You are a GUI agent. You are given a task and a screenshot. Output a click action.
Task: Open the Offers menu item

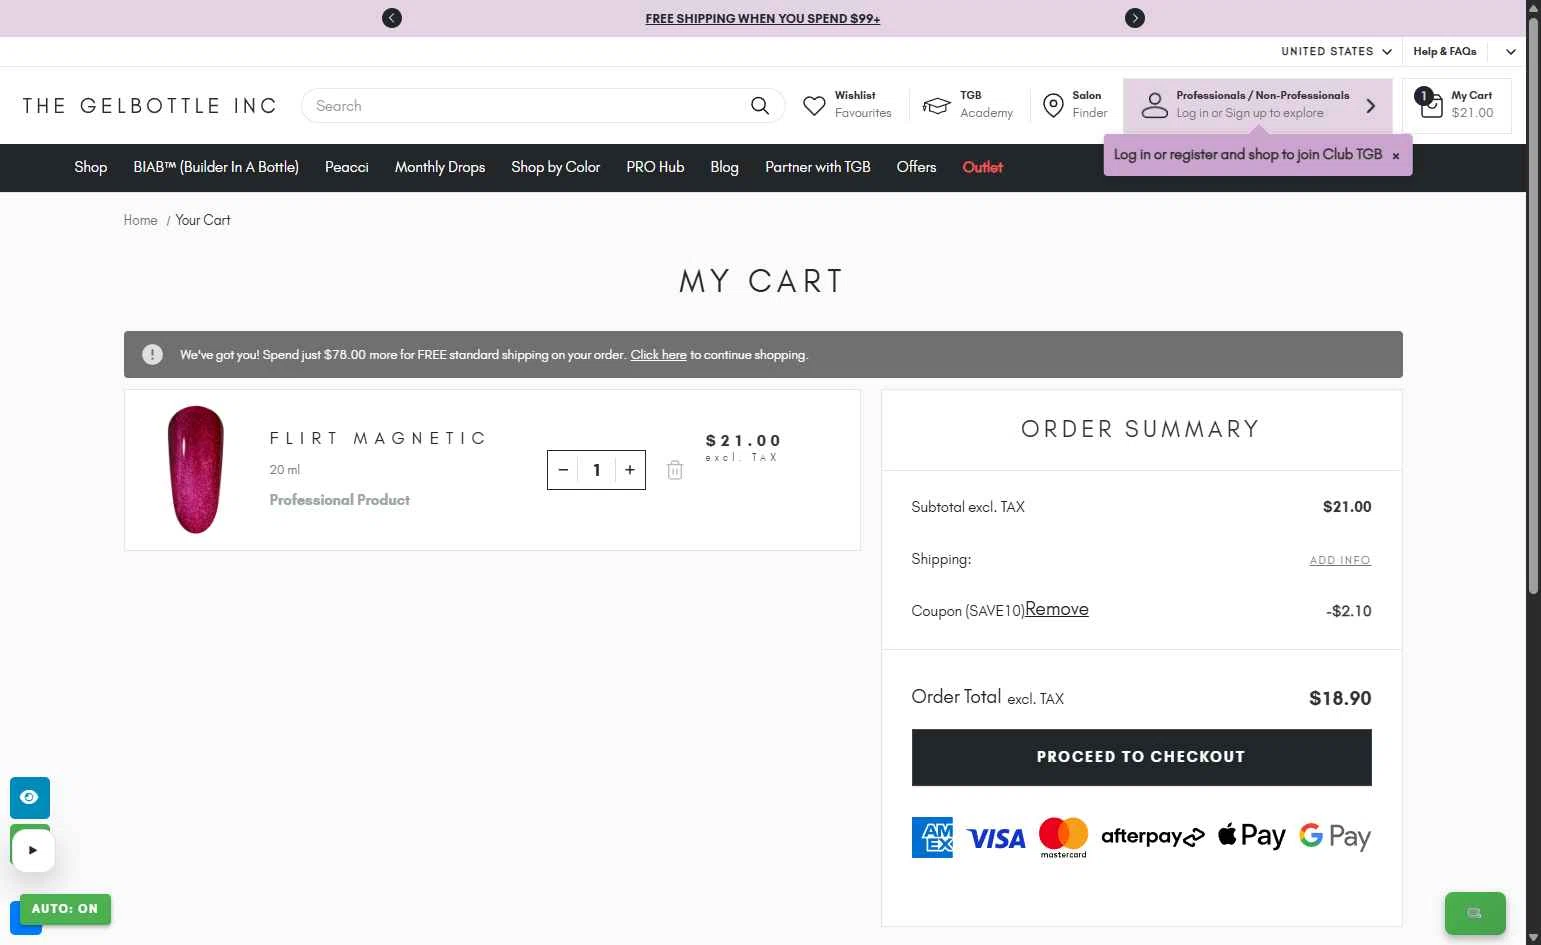pos(916,167)
